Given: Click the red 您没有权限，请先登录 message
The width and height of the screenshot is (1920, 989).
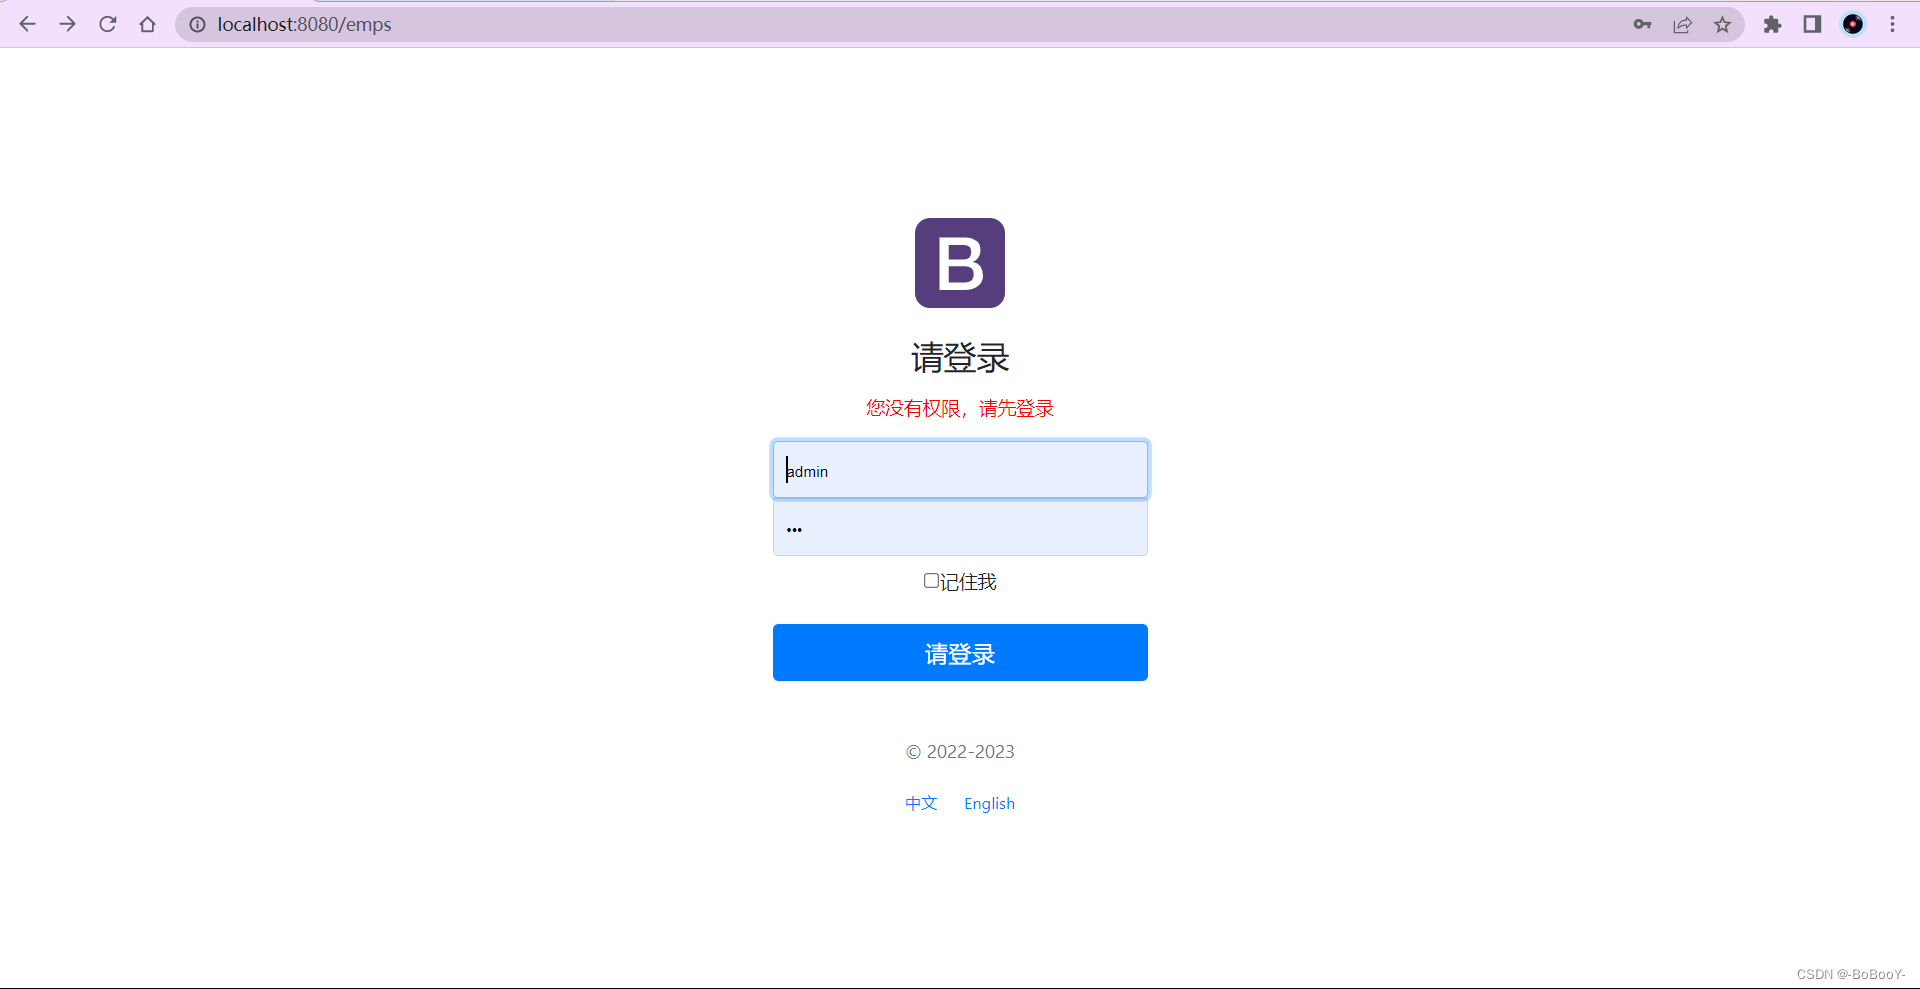Looking at the screenshot, I should click(x=960, y=408).
